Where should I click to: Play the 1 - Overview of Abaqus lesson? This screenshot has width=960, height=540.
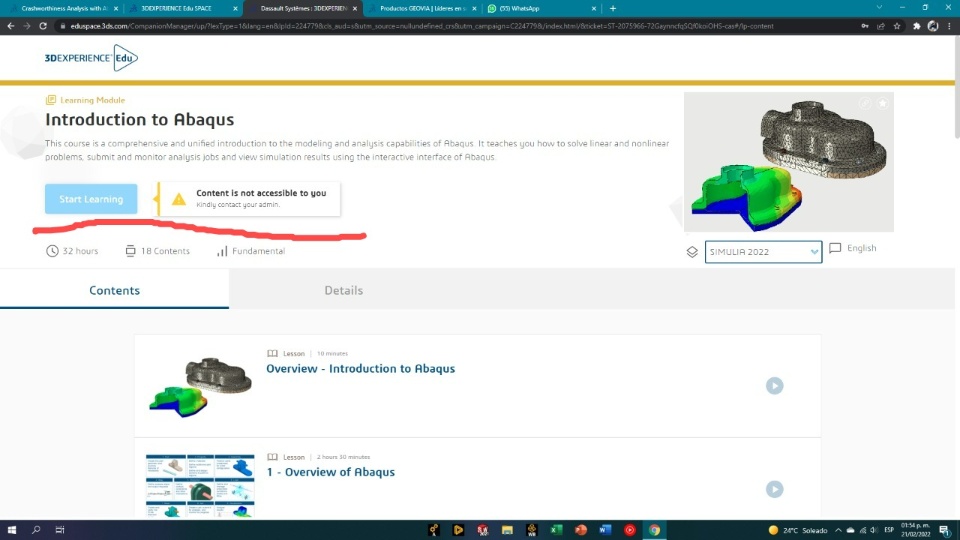click(774, 489)
